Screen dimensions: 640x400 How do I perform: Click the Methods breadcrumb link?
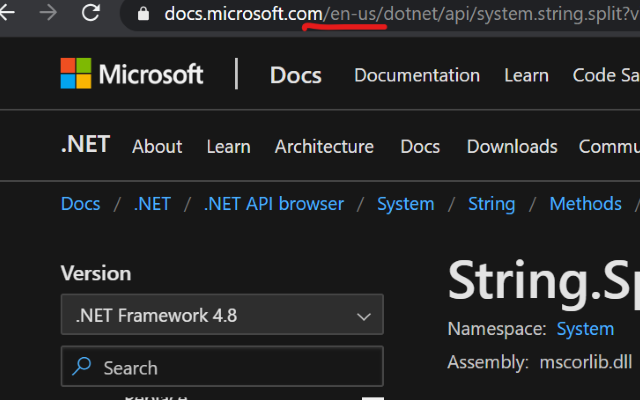point(586,203)
